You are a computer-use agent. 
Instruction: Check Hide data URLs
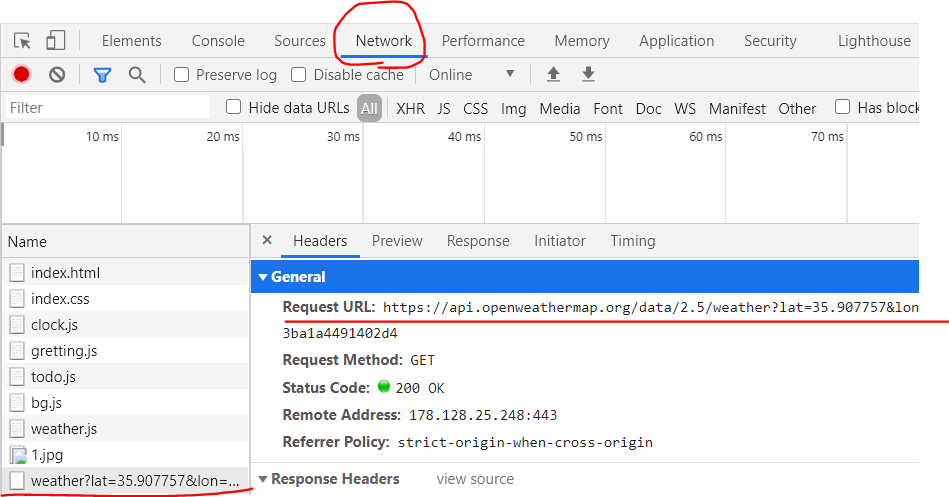(x=234, y=107)
